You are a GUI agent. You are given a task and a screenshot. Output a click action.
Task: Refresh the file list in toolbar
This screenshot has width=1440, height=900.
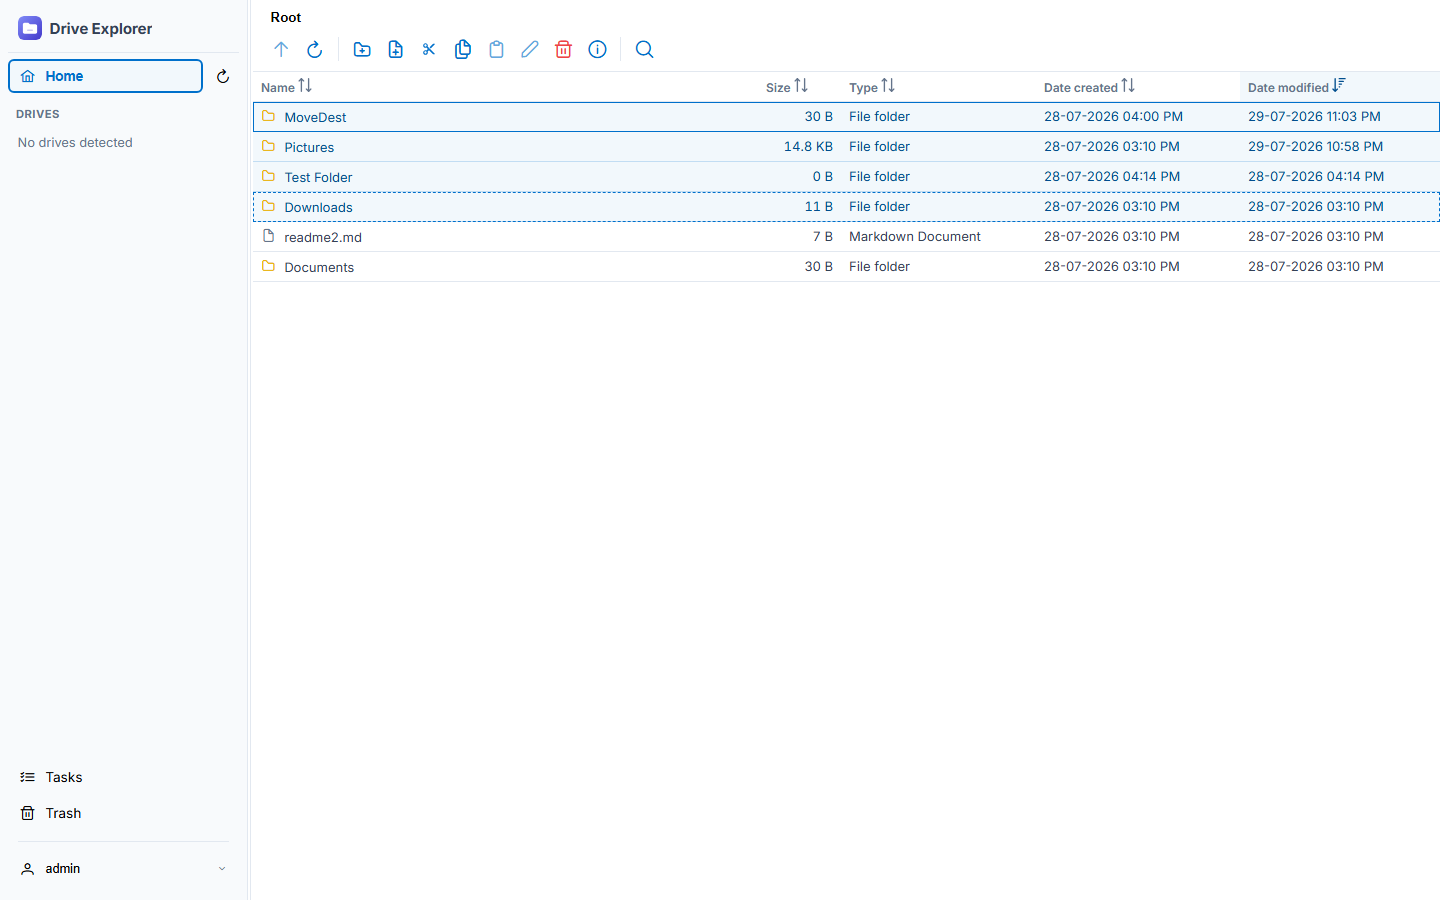(x=314, y=49)
